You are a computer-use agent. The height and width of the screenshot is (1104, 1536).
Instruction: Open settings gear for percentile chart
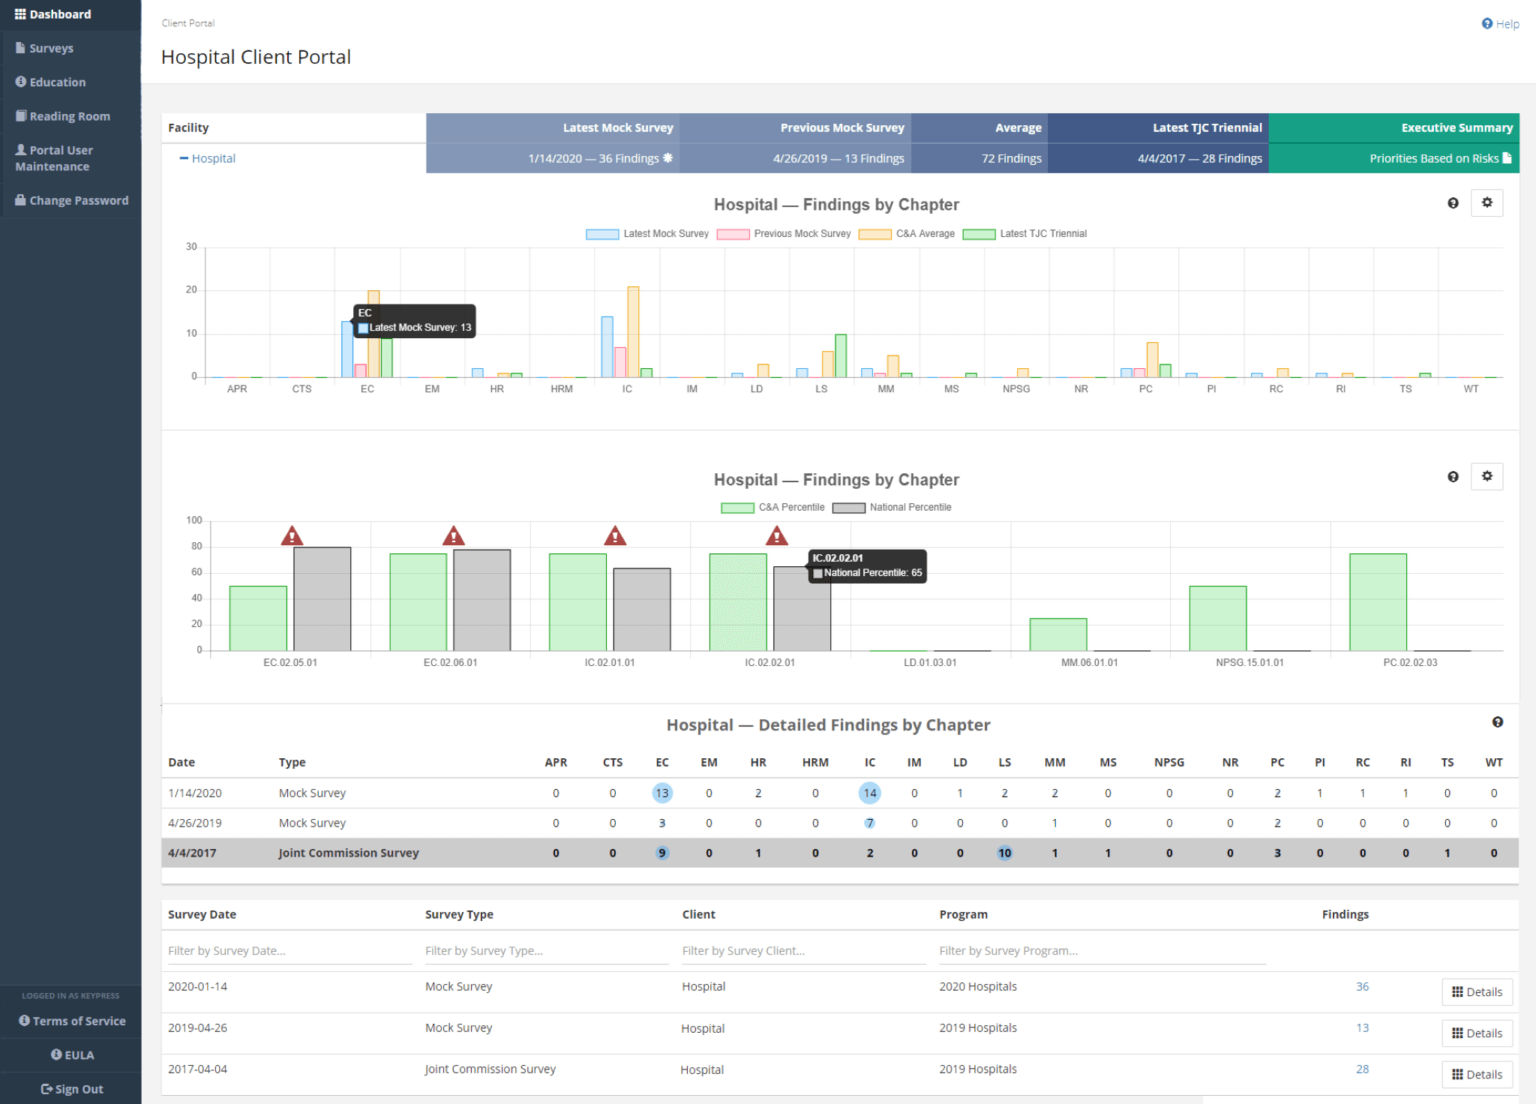click(1486, 477)
